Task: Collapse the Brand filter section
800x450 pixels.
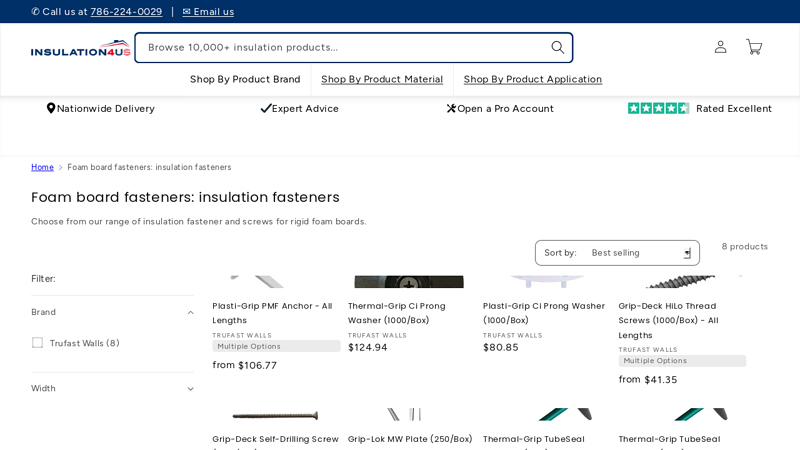Action: [190, 312]
